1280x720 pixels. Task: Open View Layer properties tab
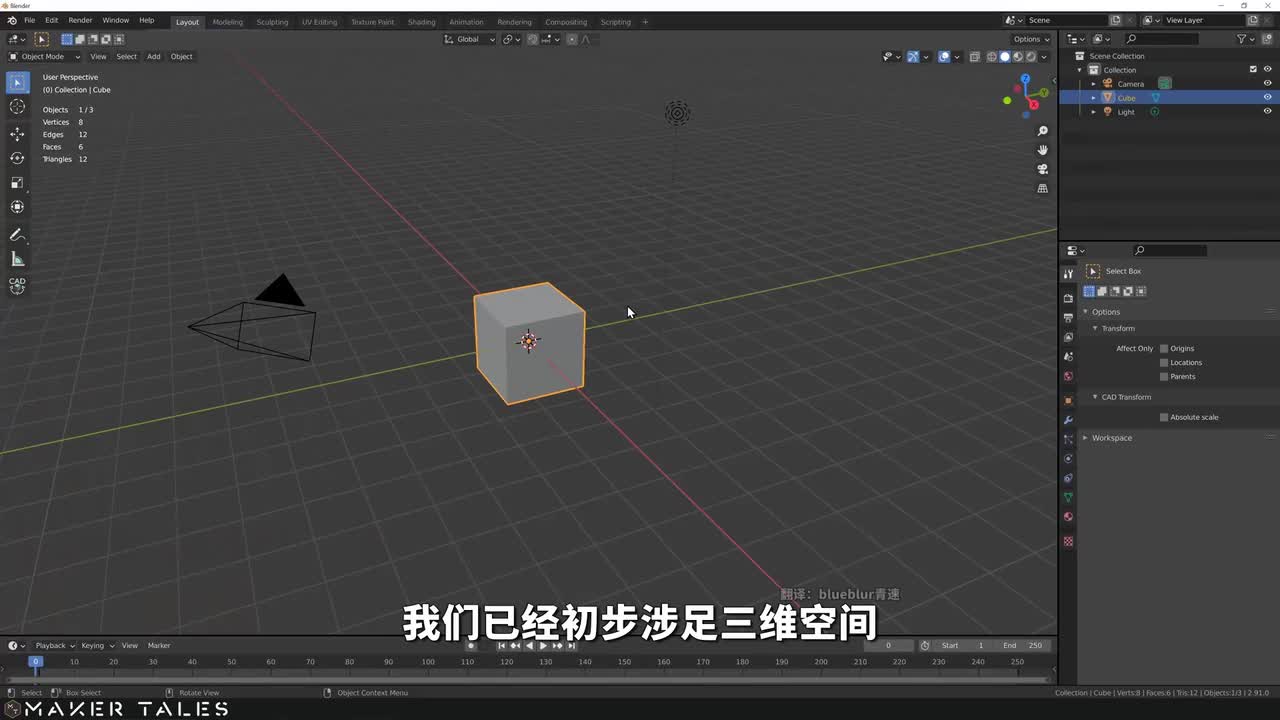click(1068, 337)
